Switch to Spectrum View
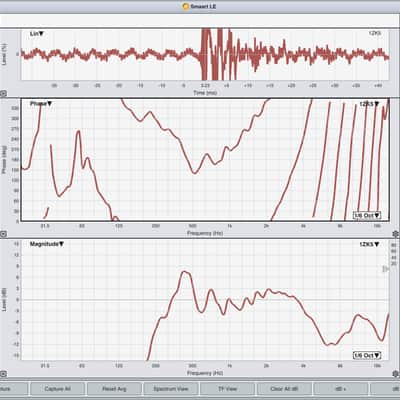Image resolution: width=400 pixels, height=400 pixels. tap(171, 389)
